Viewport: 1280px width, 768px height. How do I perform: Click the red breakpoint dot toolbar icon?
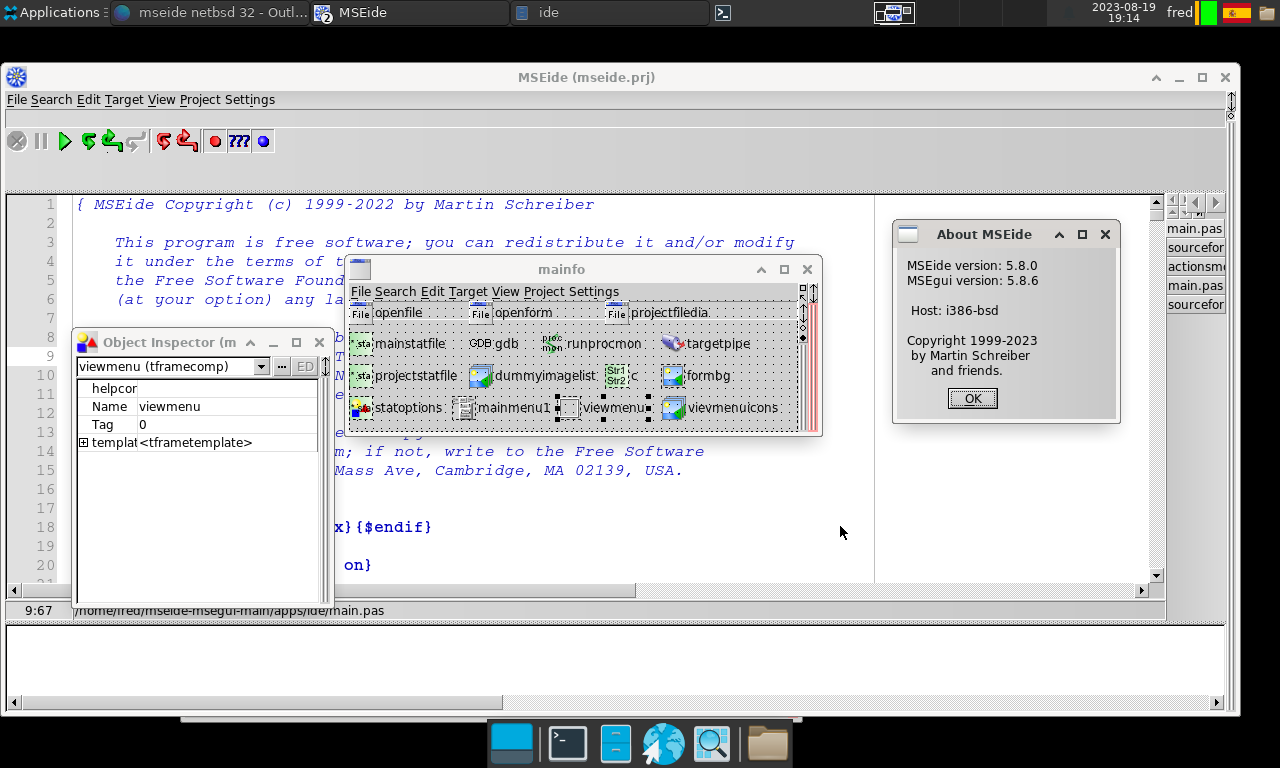pyautogui.click(x=214, y=141)
